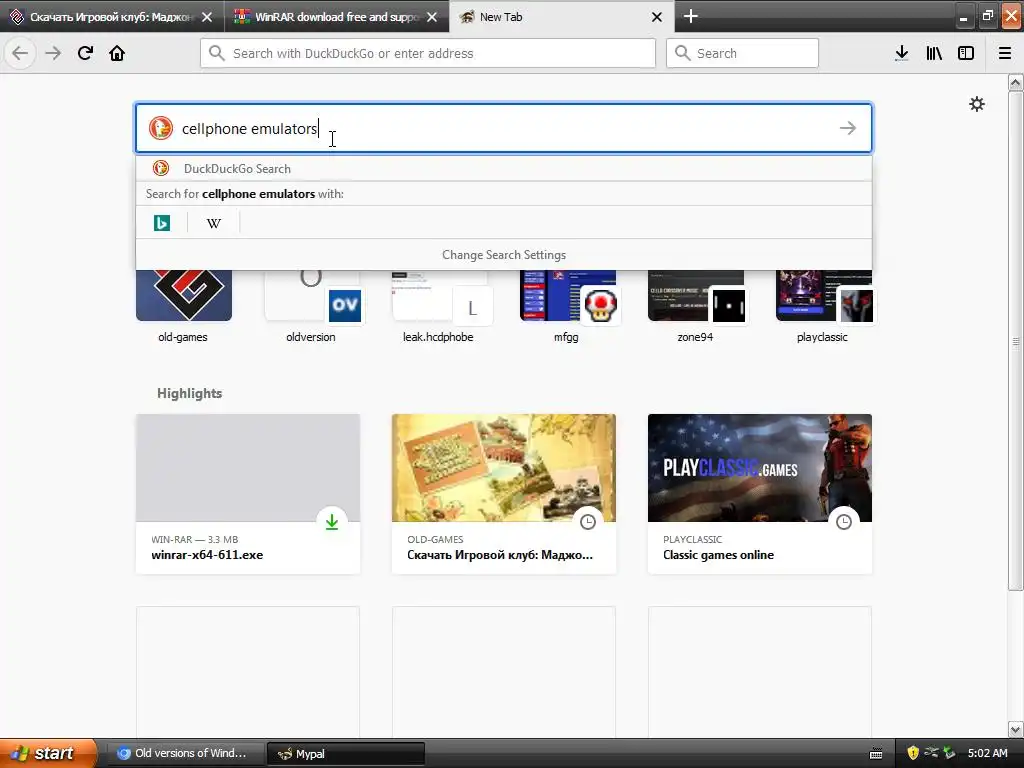Close the Скачать Игровой клуб tab
This screenshot has height=768, width=1024.
coord(207,17)
